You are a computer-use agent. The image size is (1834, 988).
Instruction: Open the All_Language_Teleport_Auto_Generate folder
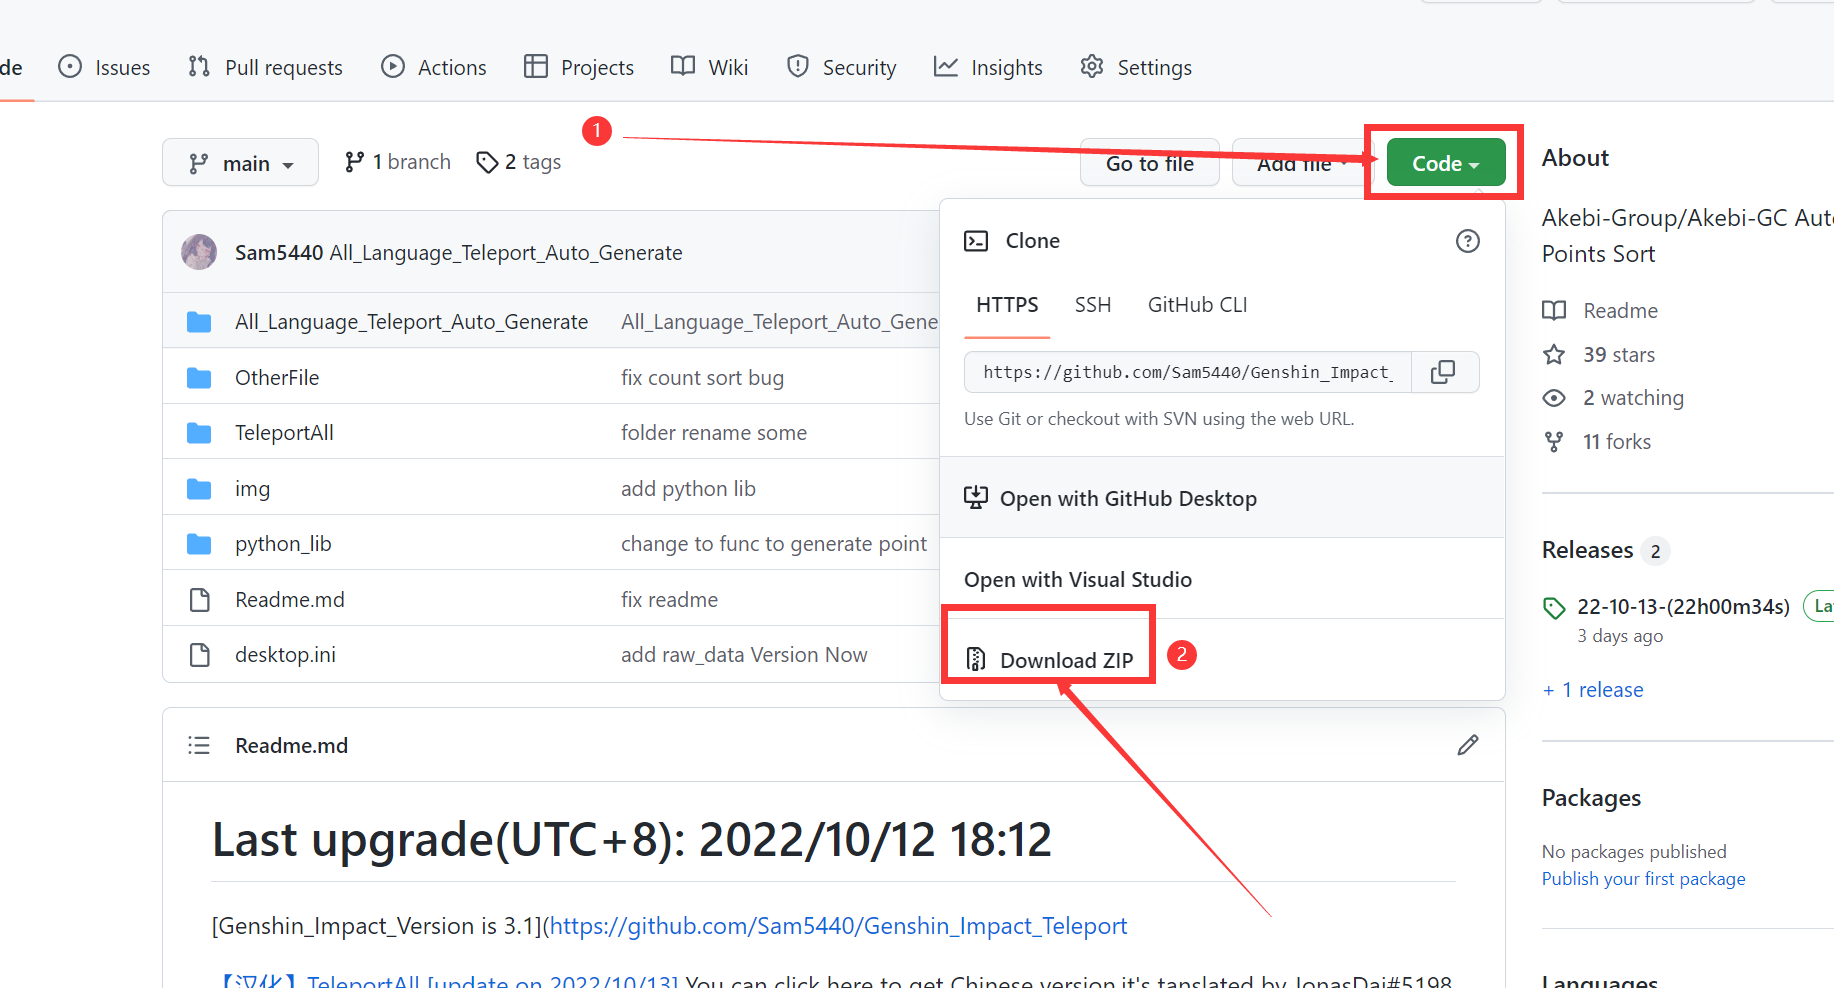[x=411, y=322]
